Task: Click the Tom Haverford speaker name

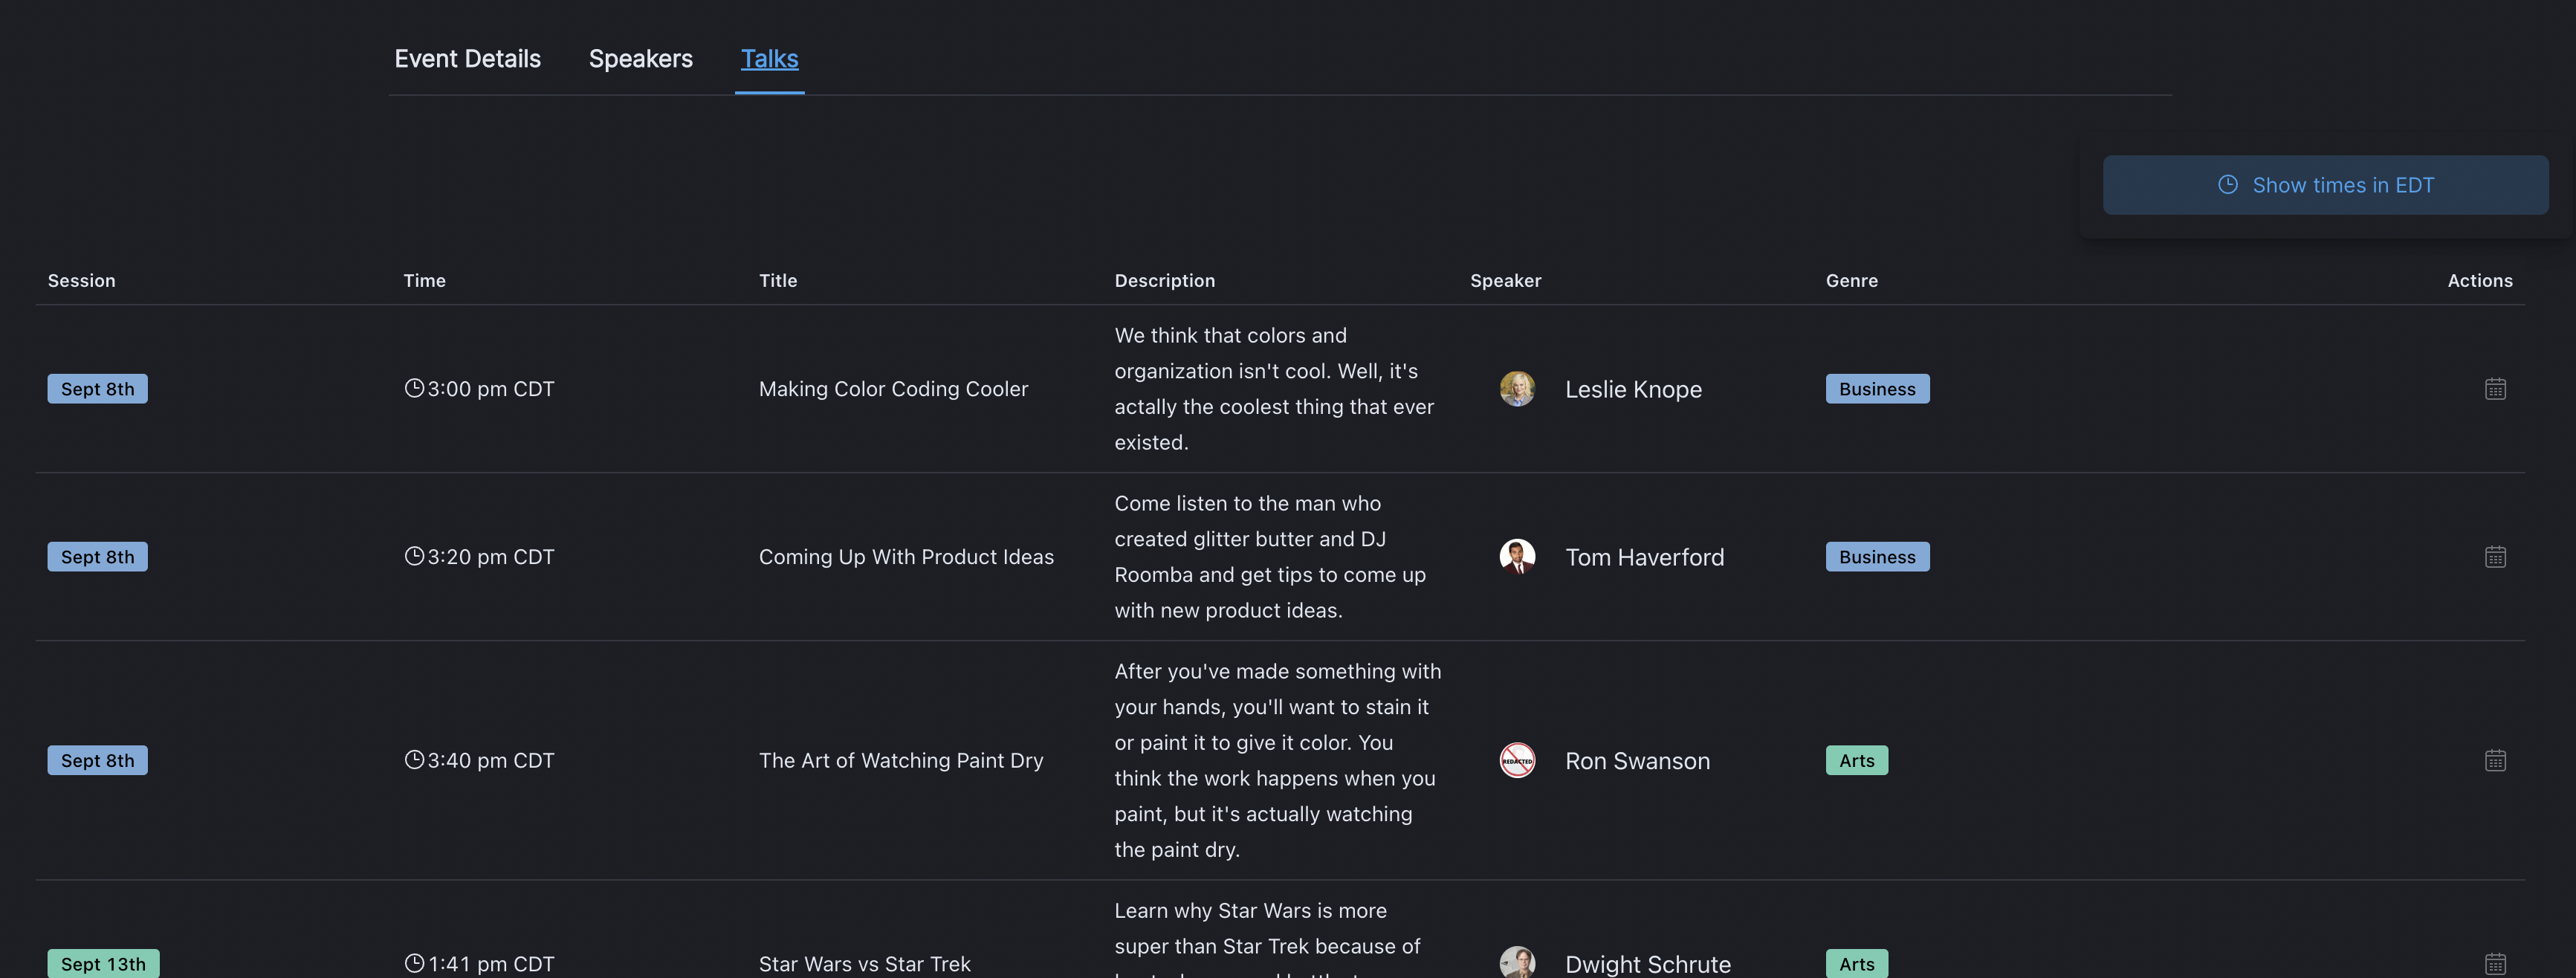Action: coord(1644,557)
